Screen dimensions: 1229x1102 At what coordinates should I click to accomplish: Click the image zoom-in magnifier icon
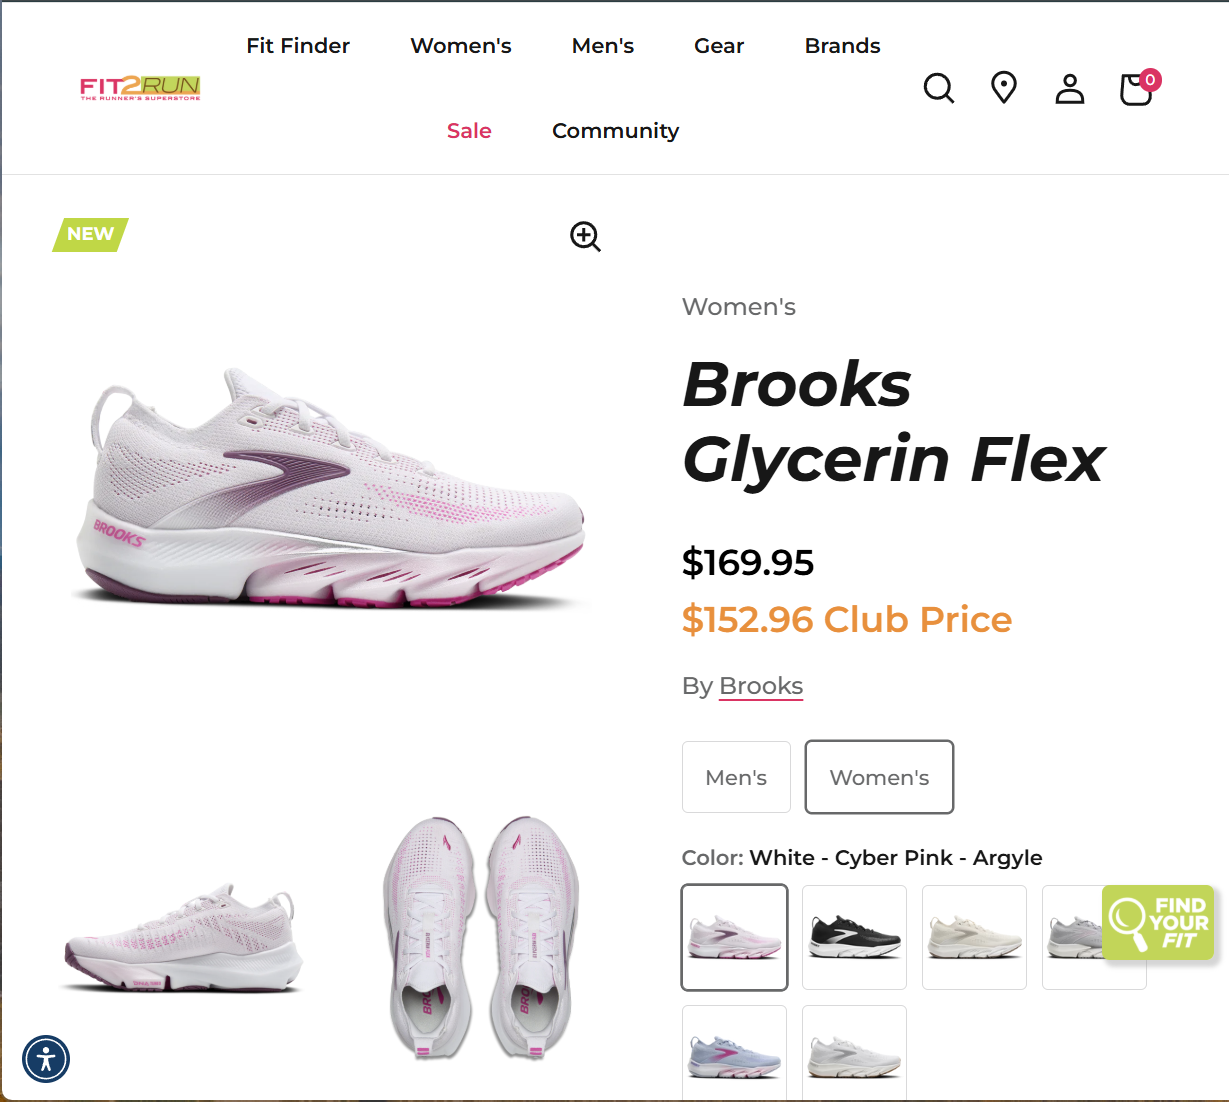click(585, 237)
